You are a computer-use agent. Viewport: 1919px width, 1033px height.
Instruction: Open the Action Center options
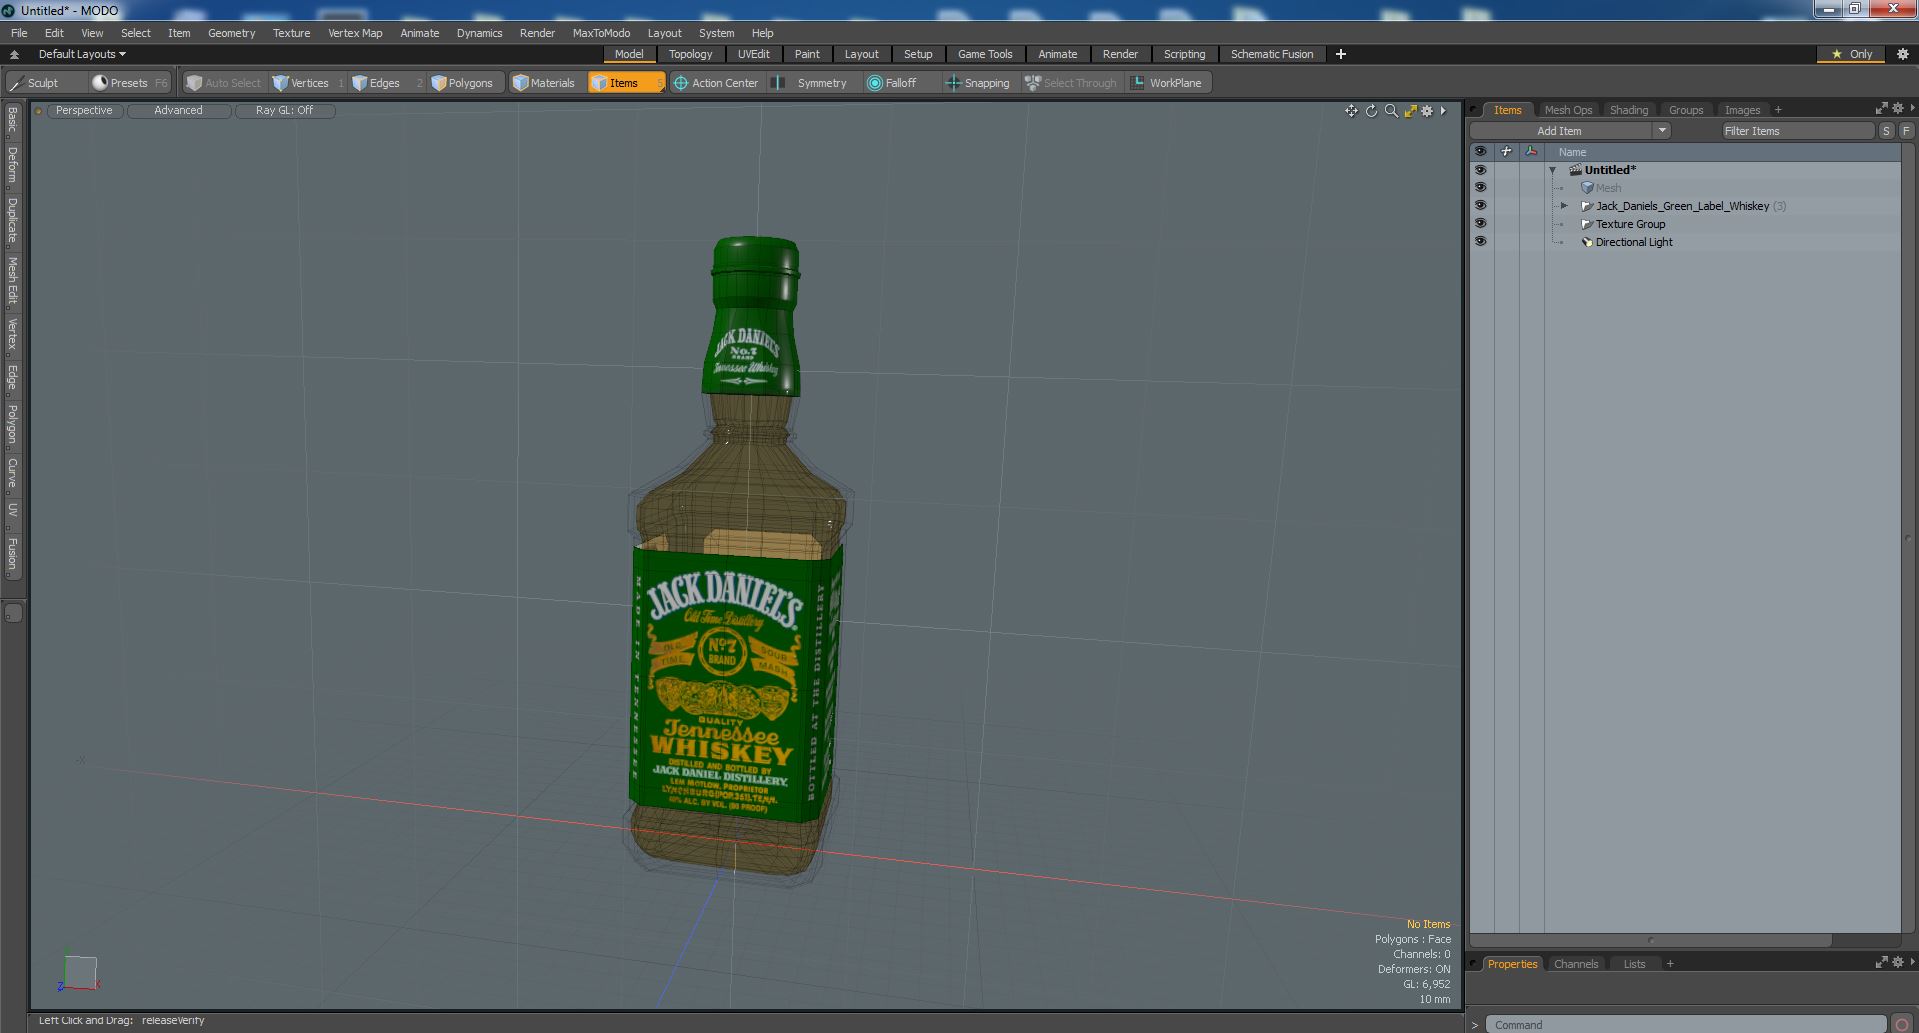pyautogui.click(x=716, y=83)
